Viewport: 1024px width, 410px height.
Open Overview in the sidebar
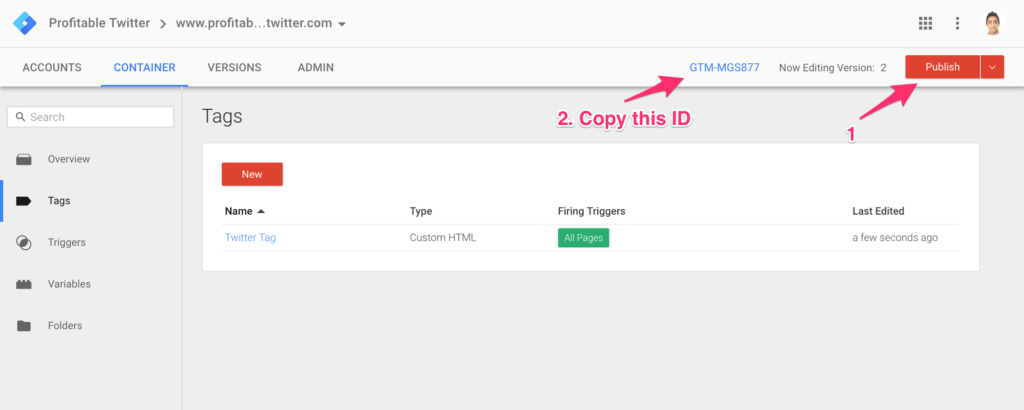[69, 159]
